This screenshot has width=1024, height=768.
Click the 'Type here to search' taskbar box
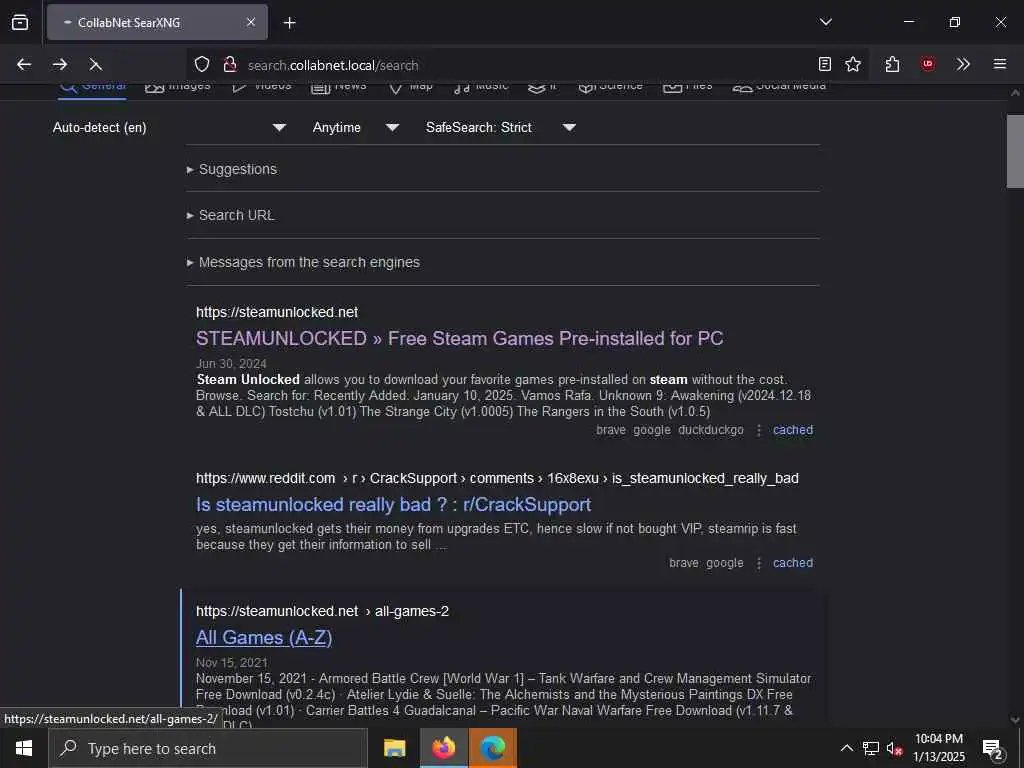pos(208,748)
